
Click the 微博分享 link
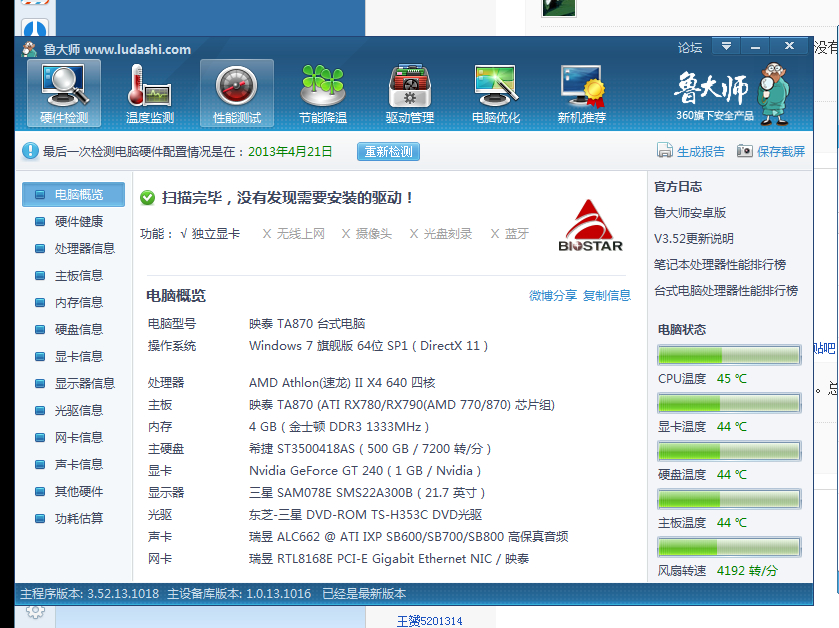pos(553,295)
